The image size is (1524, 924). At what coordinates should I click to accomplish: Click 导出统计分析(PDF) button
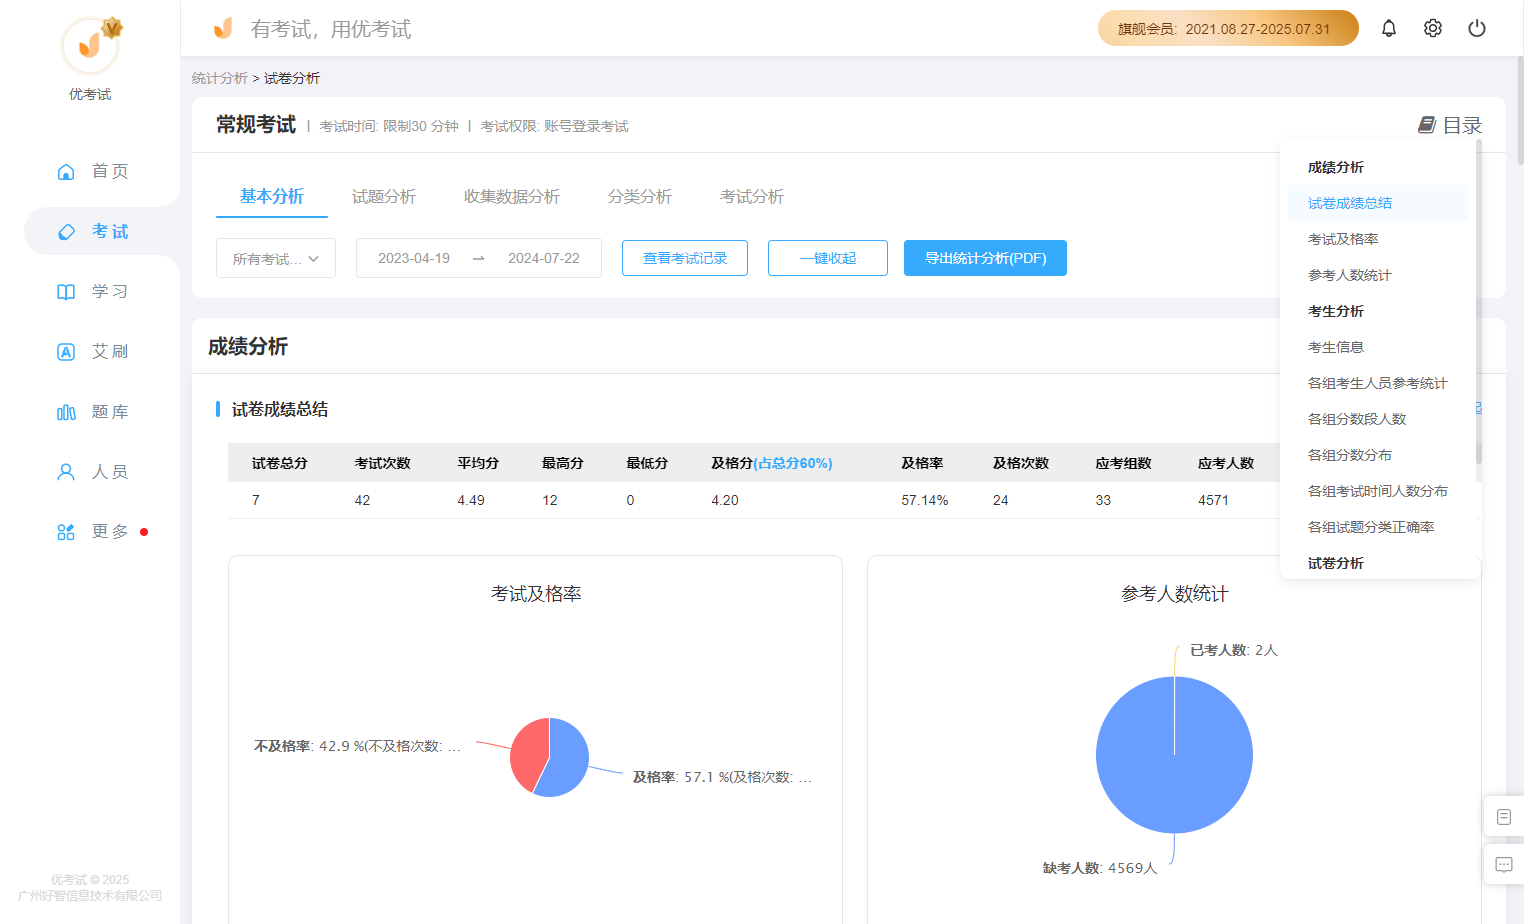click(985, 258)
